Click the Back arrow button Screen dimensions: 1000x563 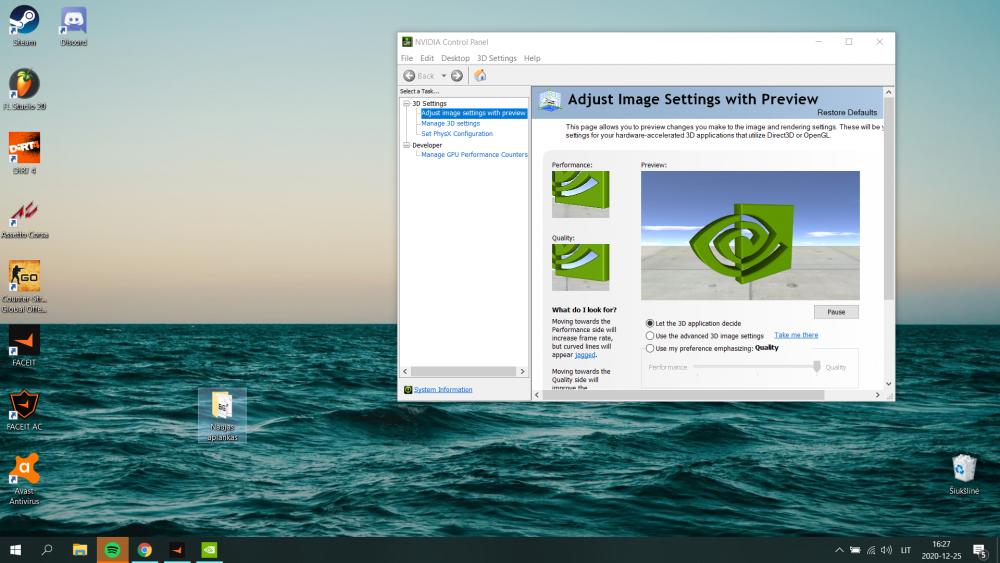(x=410, y=76)
